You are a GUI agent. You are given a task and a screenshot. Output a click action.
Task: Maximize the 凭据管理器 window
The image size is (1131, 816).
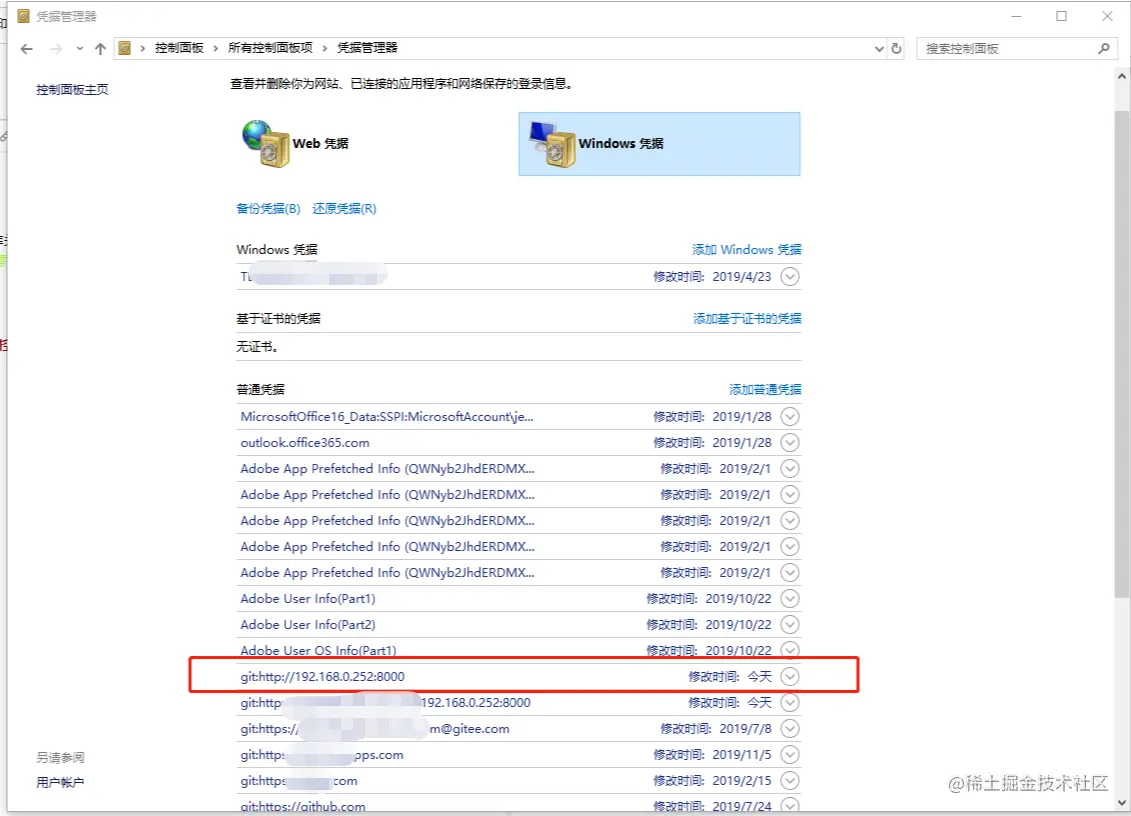point(1061,16)
